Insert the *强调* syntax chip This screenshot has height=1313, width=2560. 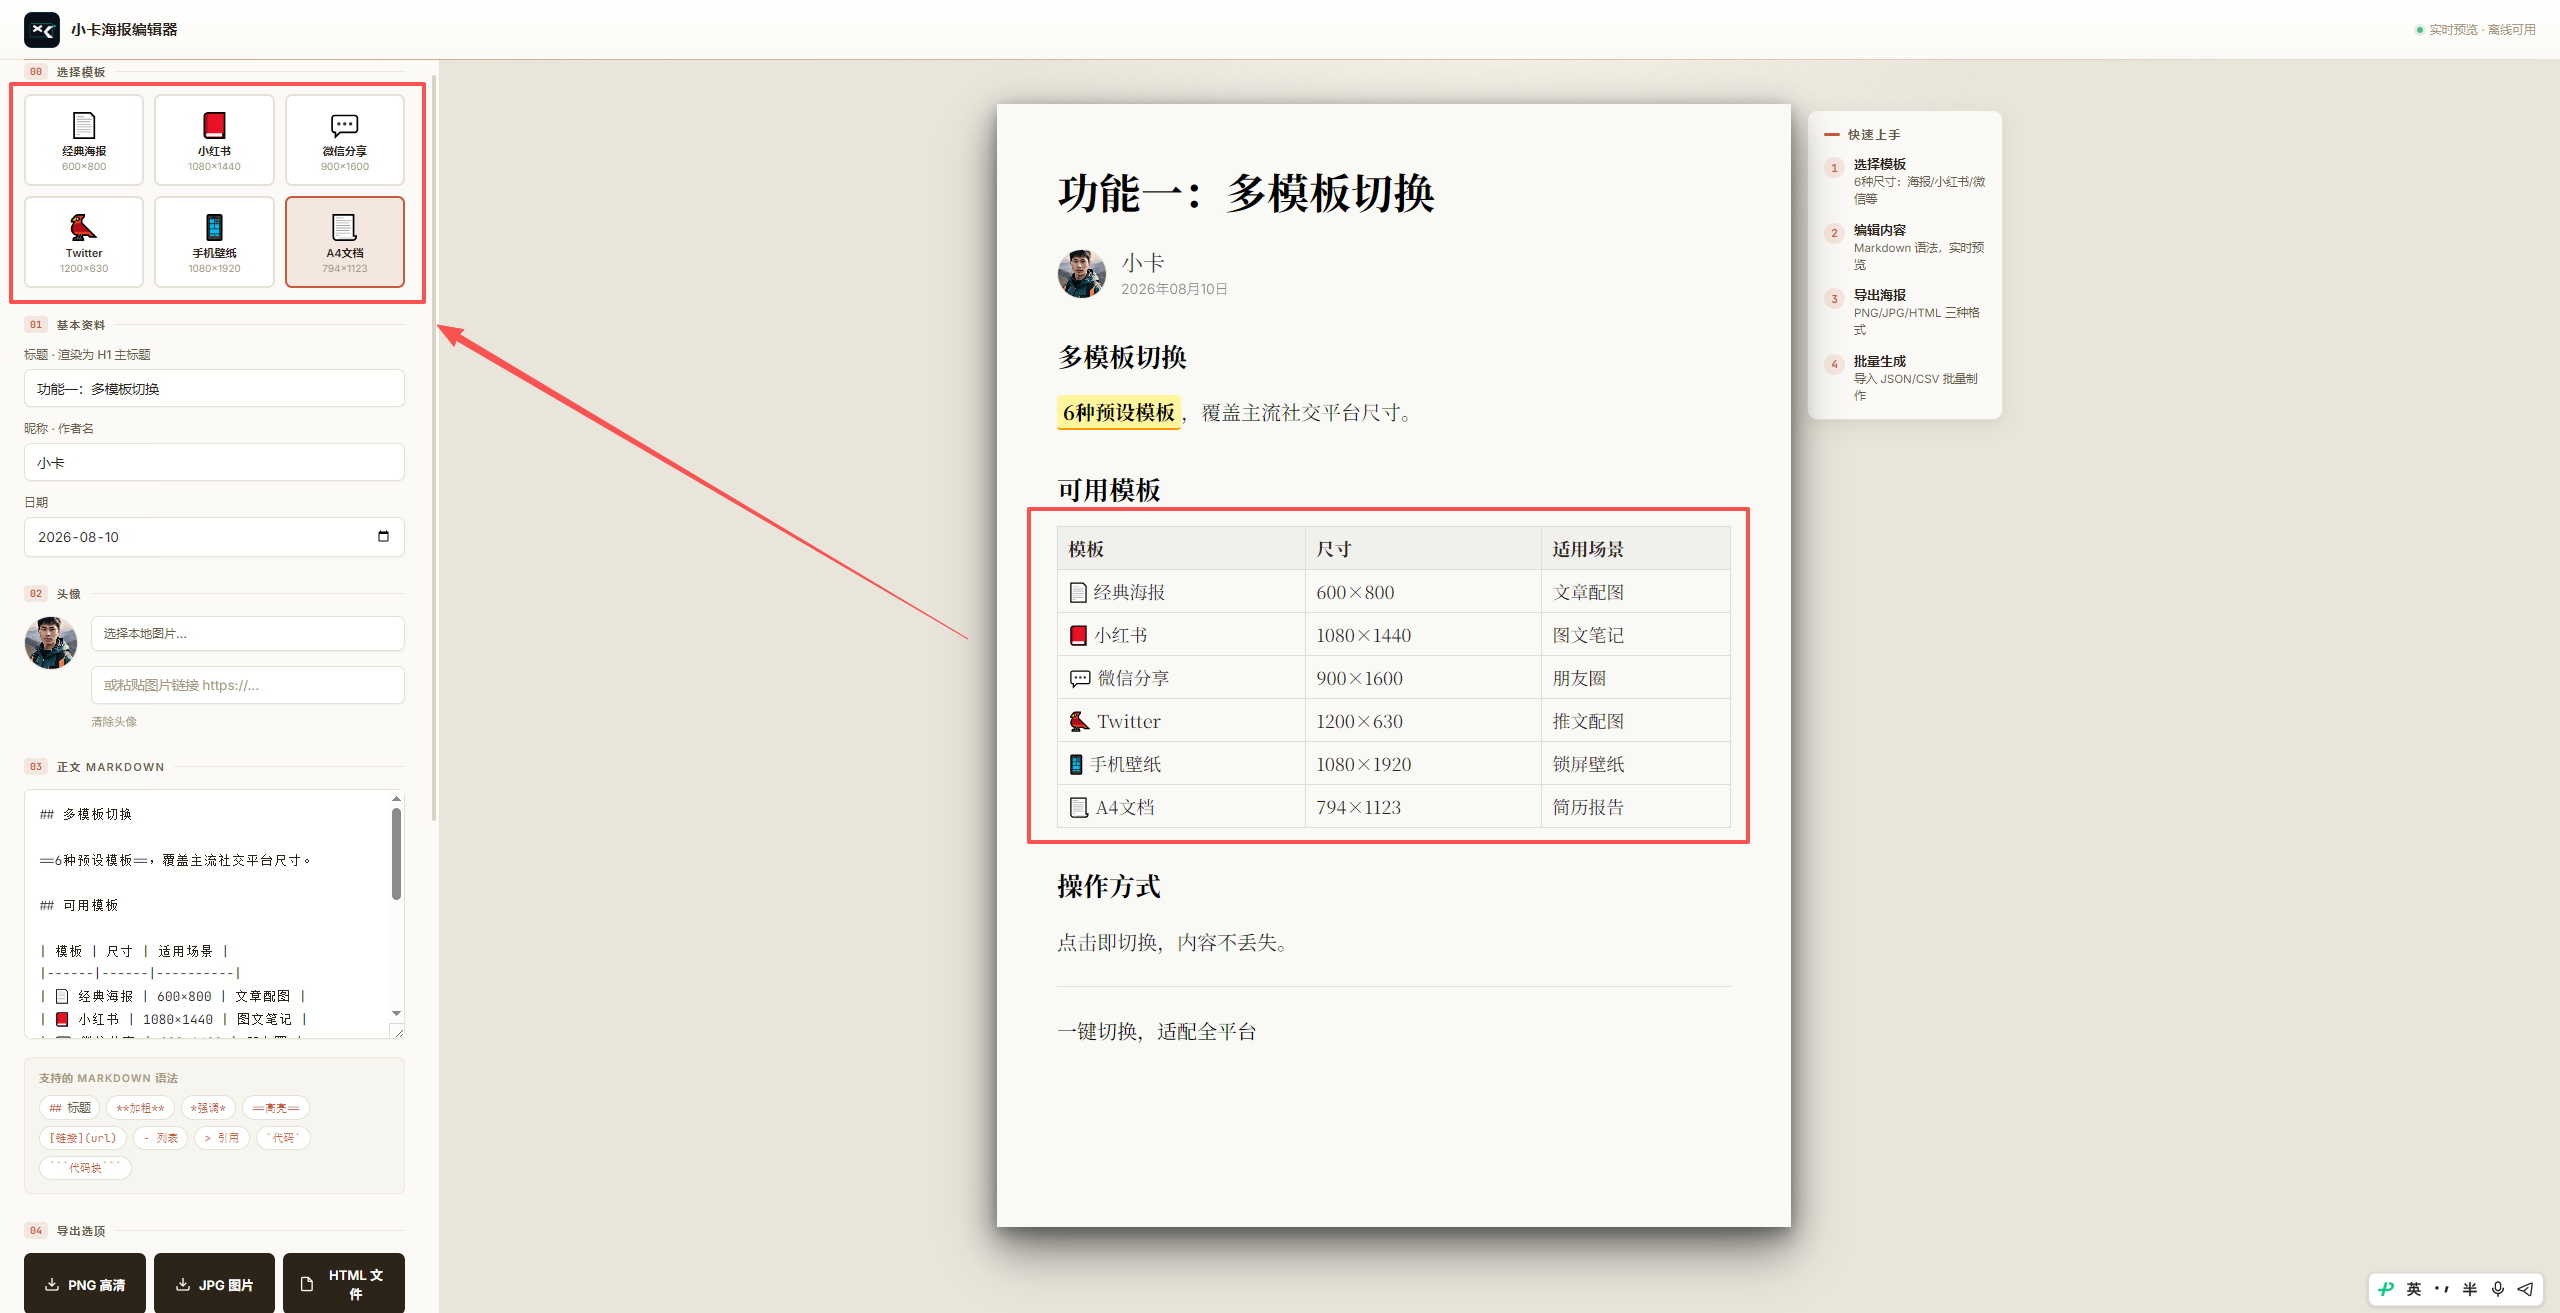pyautogui.click(x=208, y=1108)
